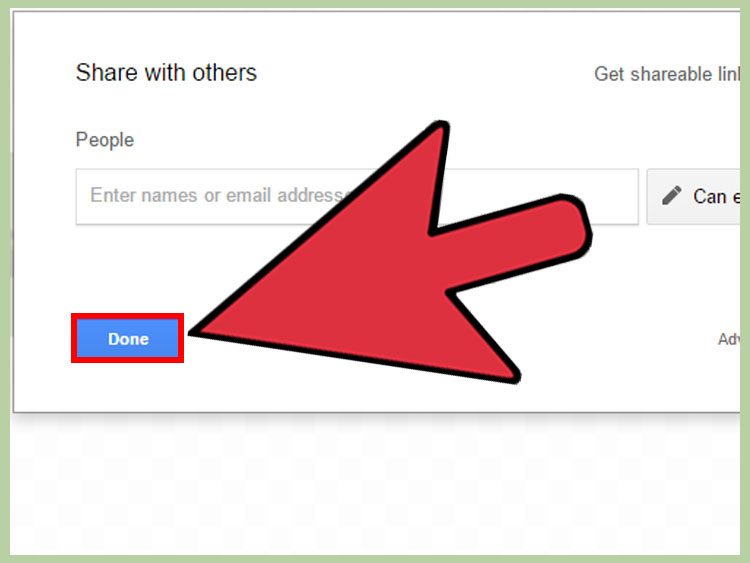Finish sharing by clicking Done
This screenshot has width=750, height=563.
click(127, 338)
